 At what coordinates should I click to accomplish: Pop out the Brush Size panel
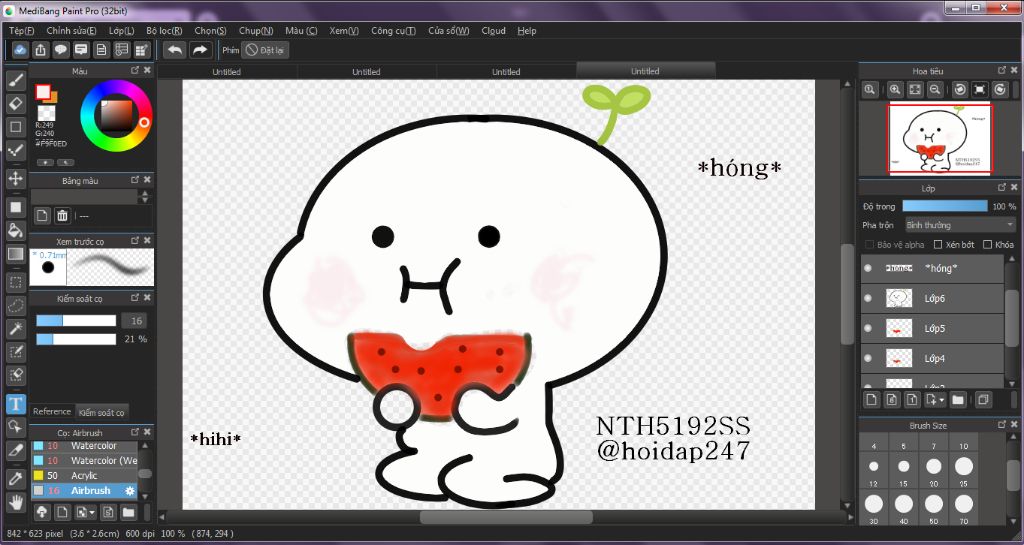[x=1002, y=424]
